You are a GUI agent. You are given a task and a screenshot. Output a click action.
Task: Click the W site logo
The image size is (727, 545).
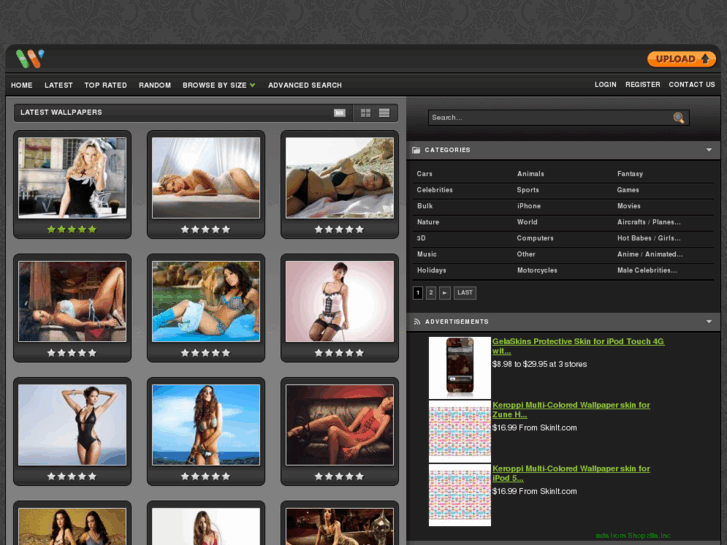[30, 59]
